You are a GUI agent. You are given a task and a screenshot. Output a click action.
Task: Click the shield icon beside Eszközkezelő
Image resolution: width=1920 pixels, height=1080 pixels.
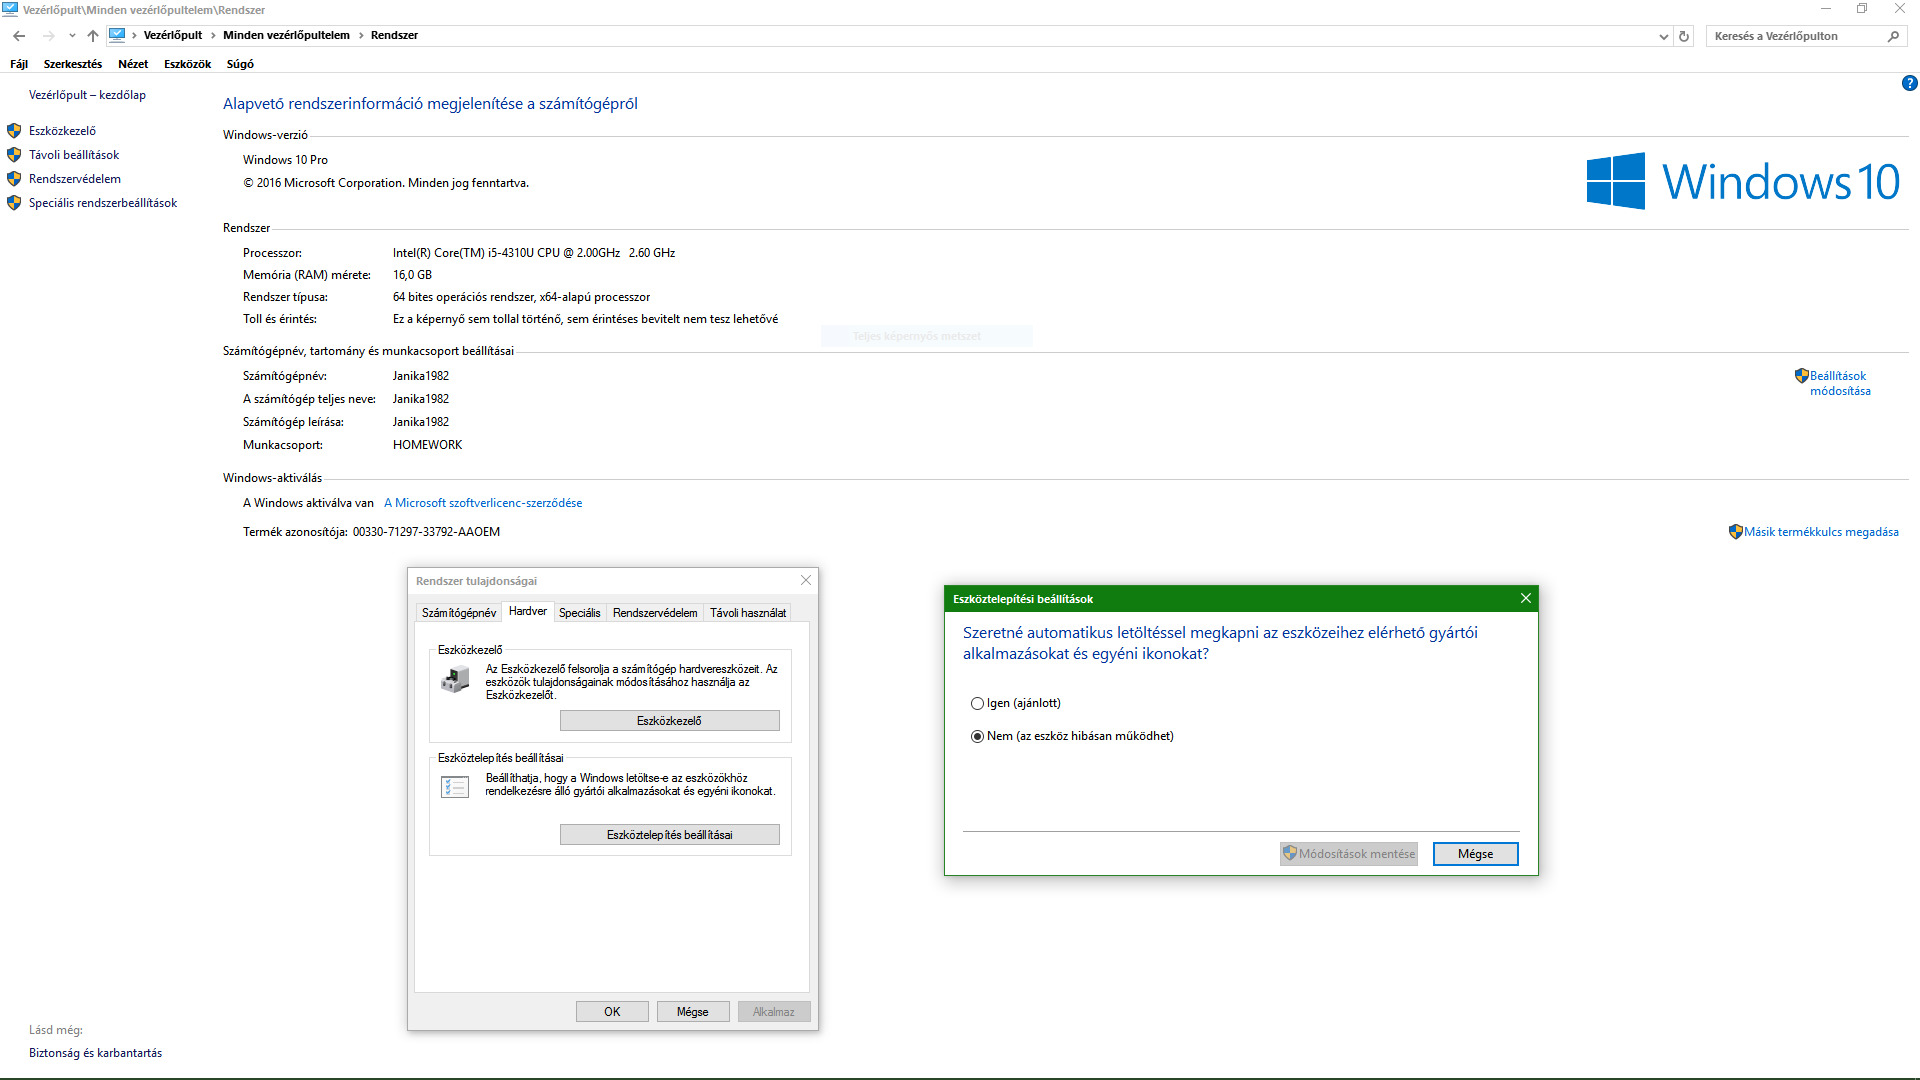coord(14,131)
